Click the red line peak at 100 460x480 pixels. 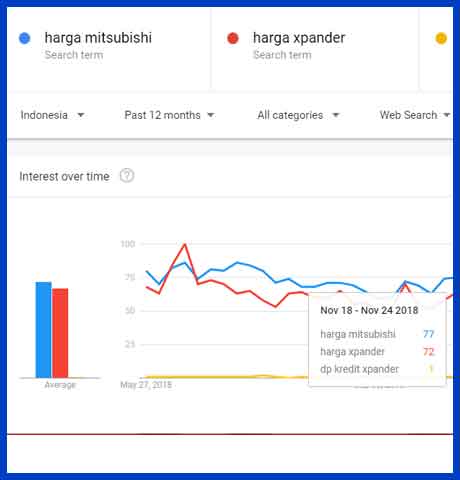185,245
